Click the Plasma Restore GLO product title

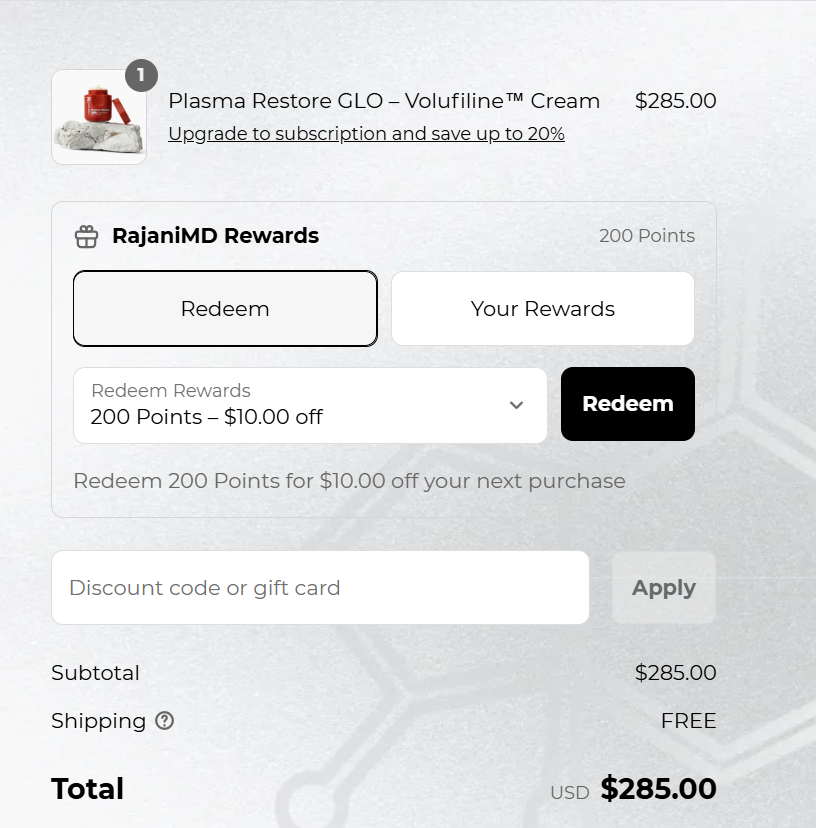384,101
